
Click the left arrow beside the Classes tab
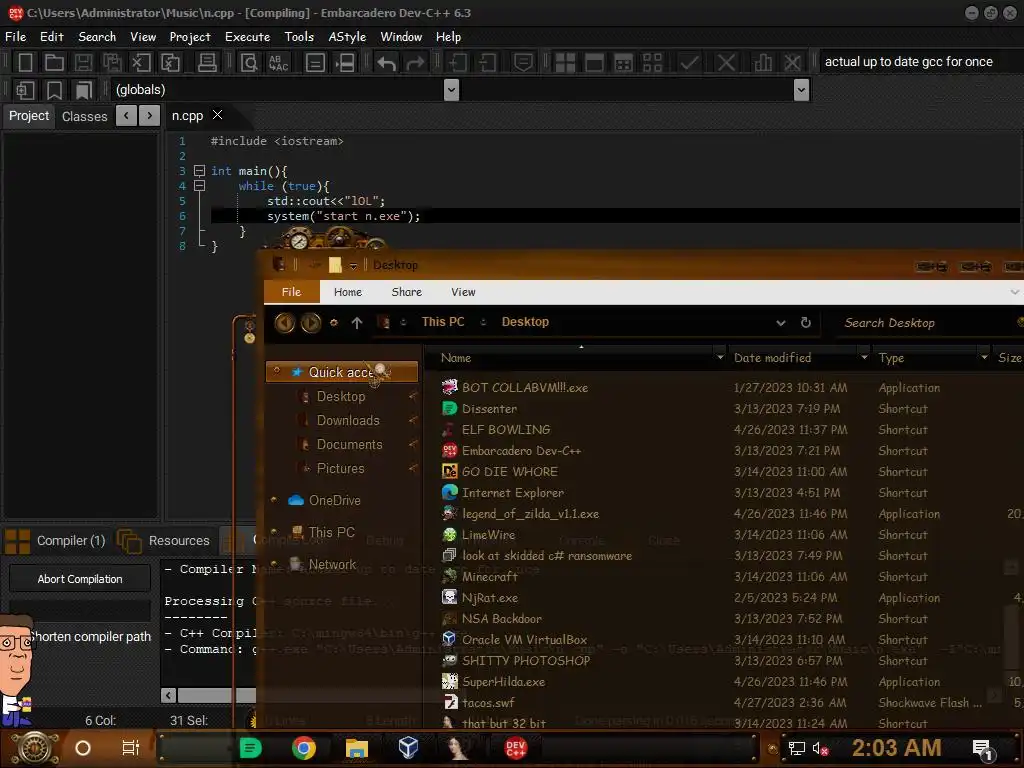click(126, 116)
